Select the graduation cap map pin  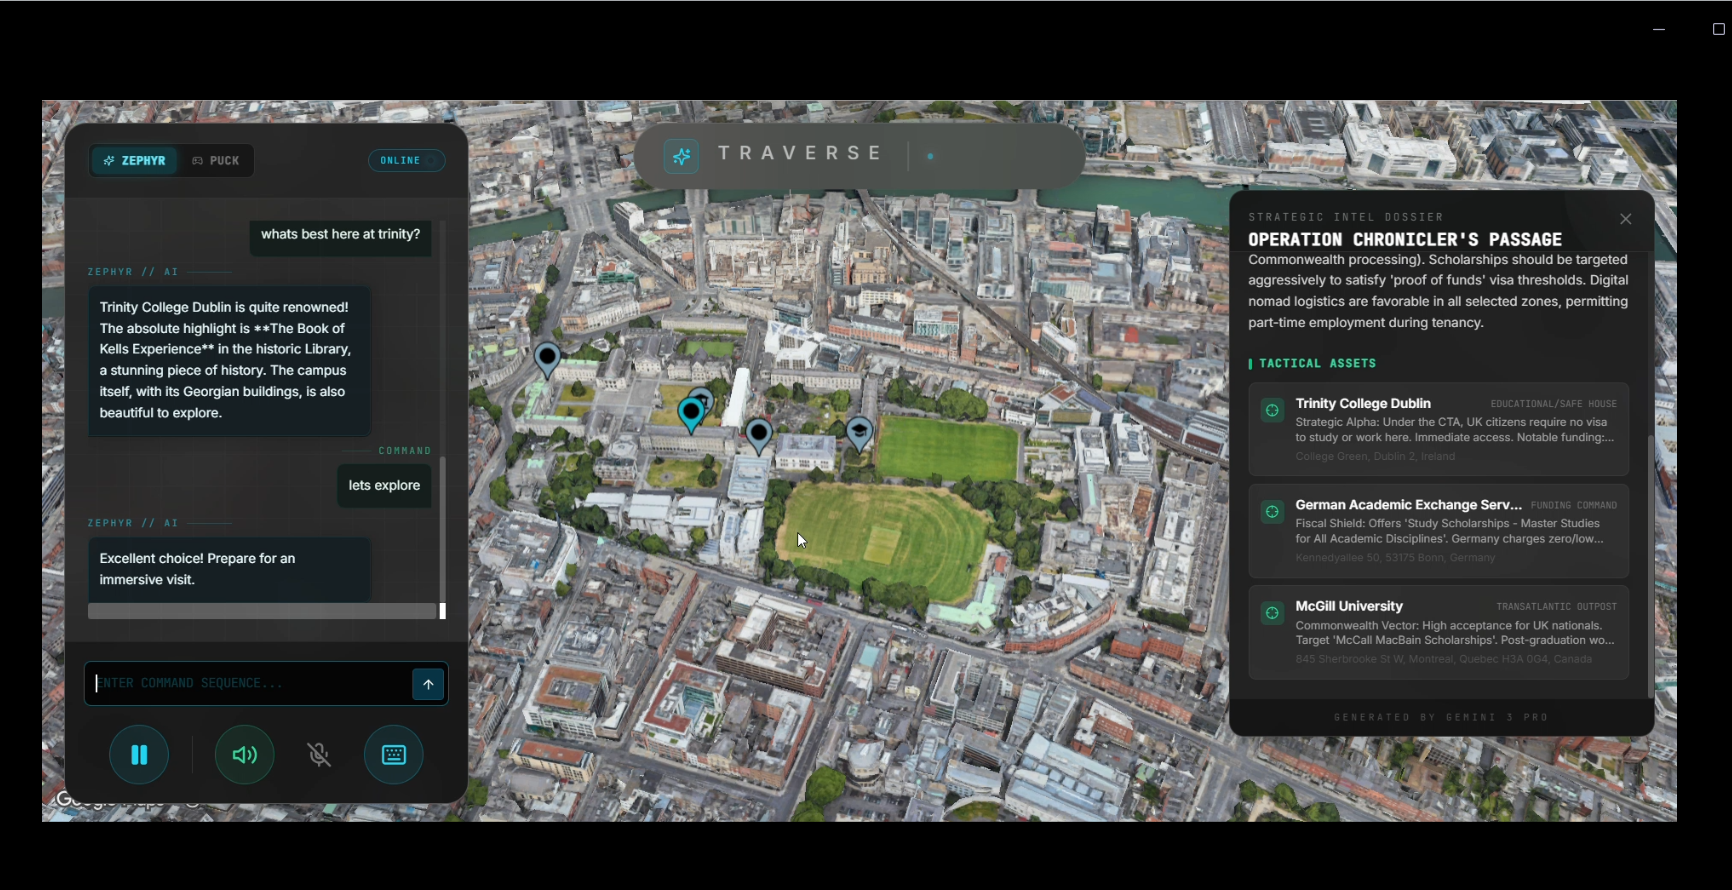pyautogui.click(x=859, y=434)
